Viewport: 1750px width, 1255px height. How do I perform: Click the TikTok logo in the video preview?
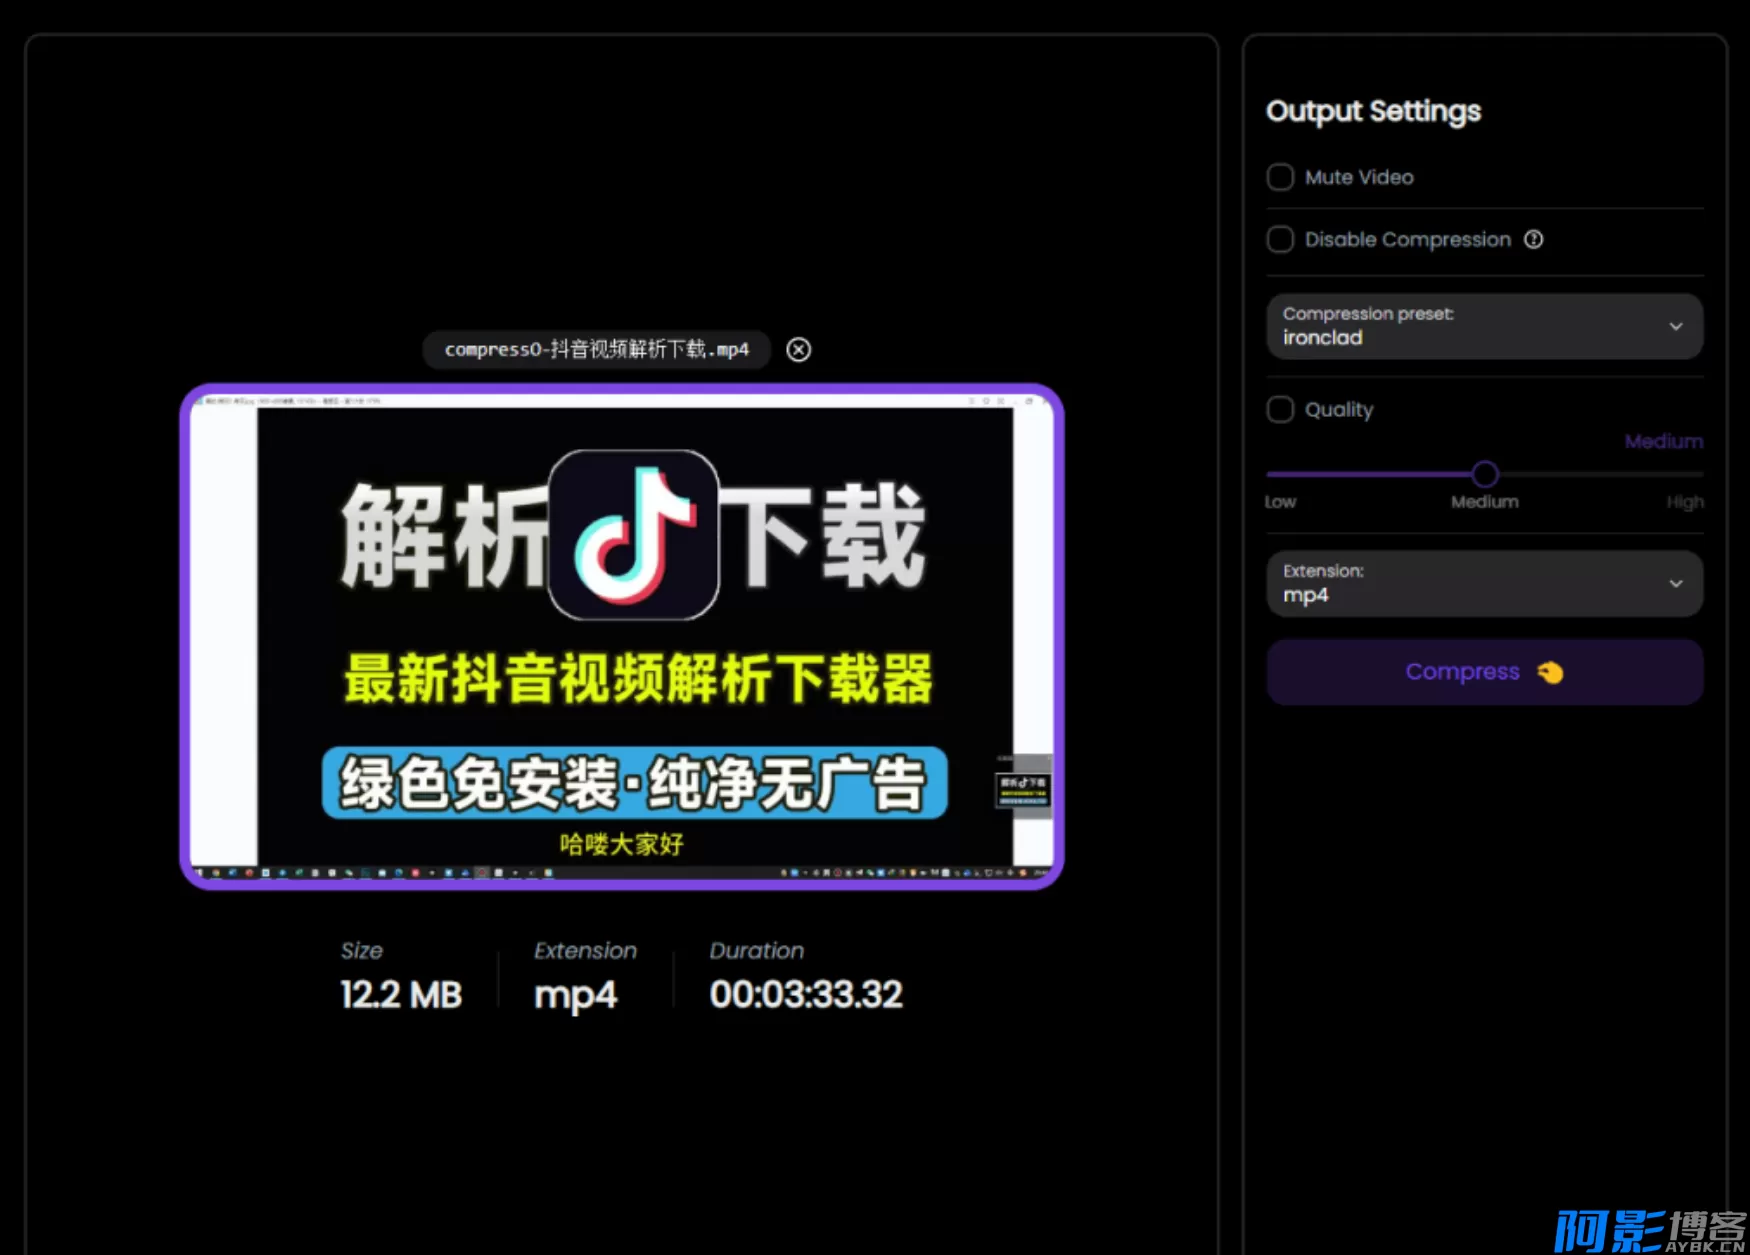633,535
